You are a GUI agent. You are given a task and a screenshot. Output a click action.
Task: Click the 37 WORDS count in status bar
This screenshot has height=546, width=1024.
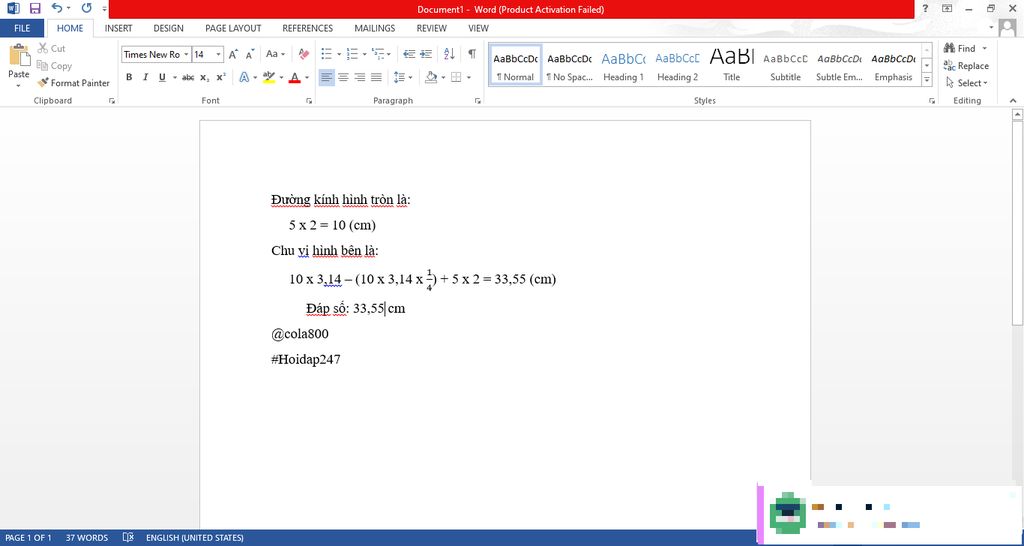[87, 538]
